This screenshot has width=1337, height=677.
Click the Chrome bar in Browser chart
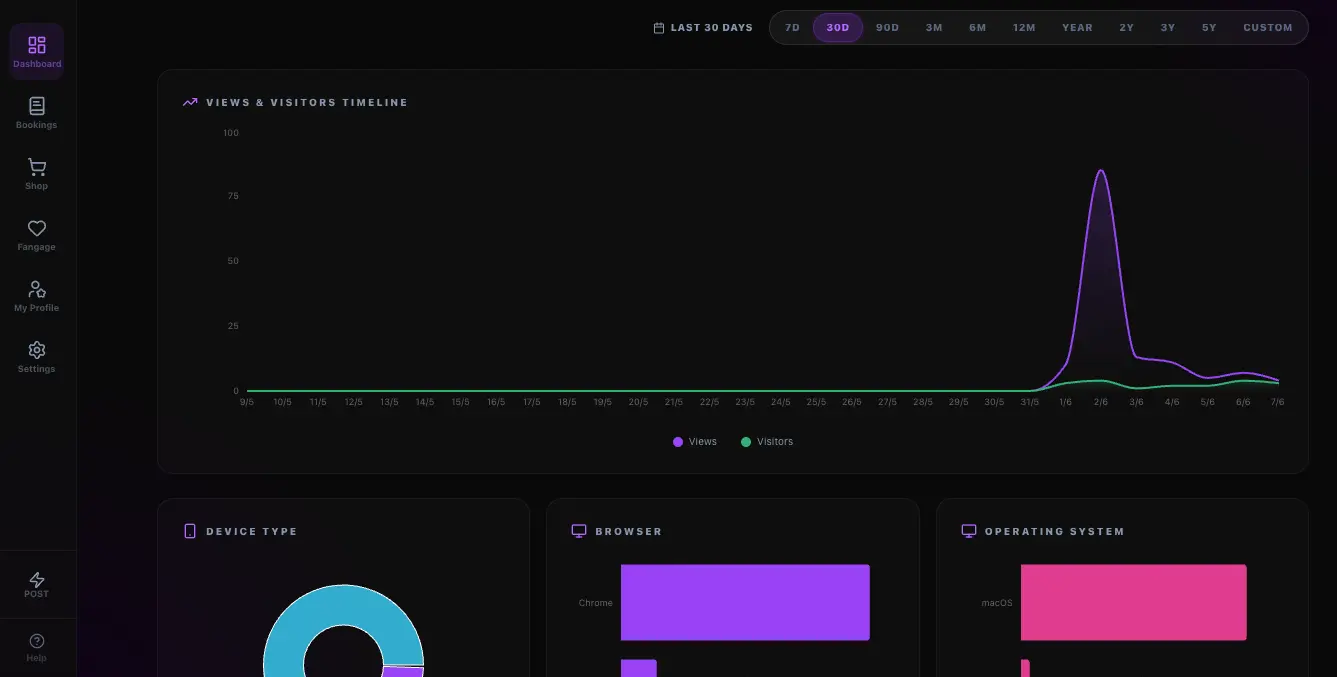(x=745, y=602)
